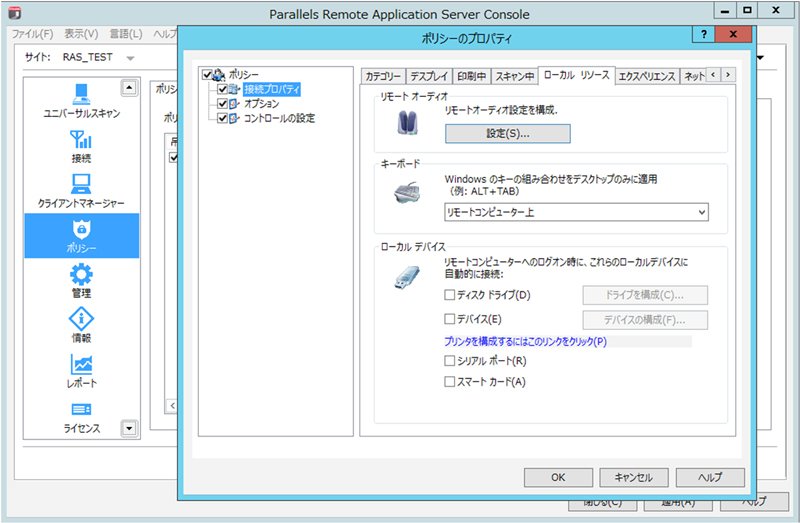
Task: Click the help question mark button in dialog title
Action: click(x=704, y=34)
